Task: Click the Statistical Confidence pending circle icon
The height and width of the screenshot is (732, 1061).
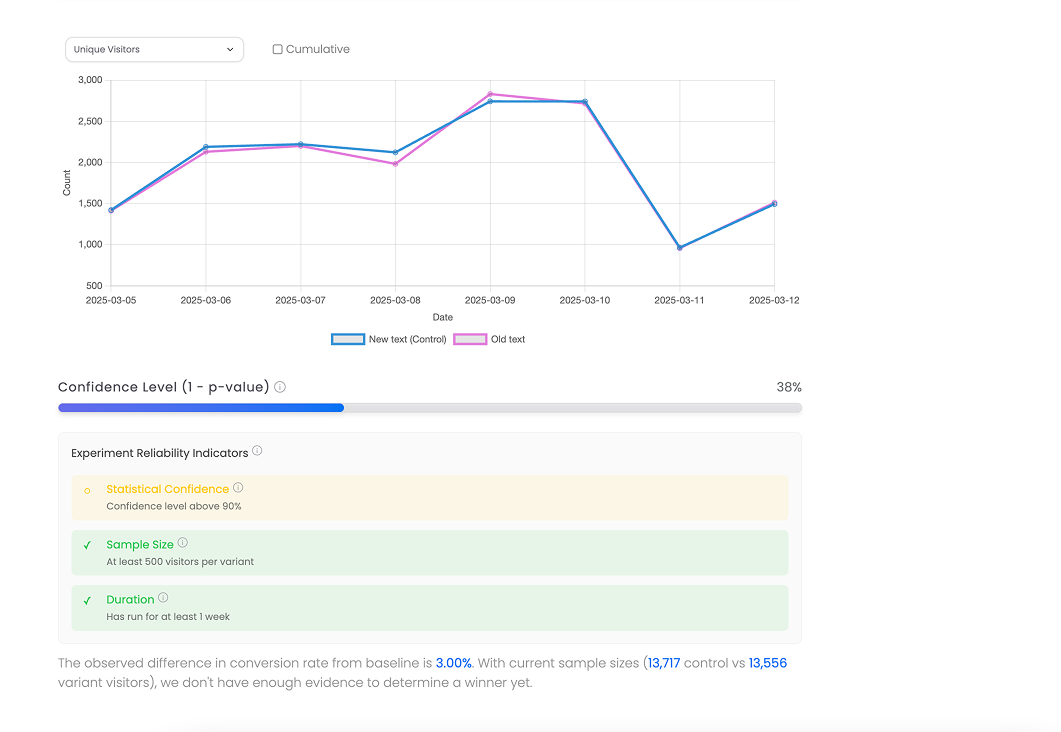Action: pyautogui.click(x=87, y=490)
